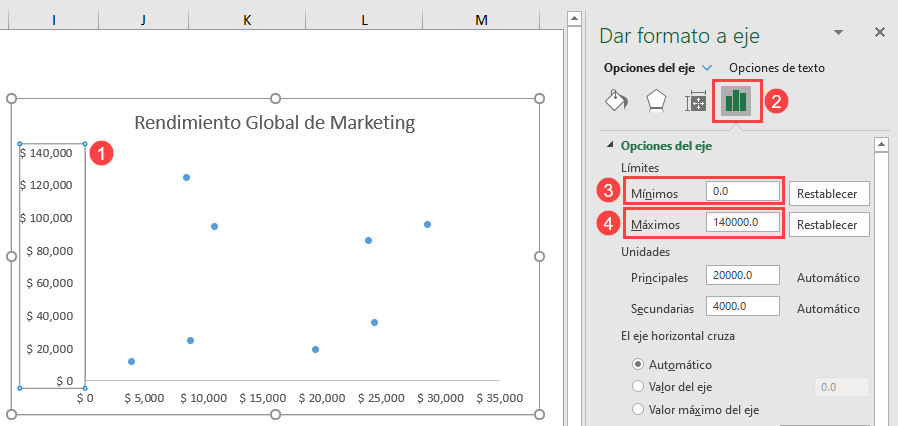Select column header M
The image size is (898, 426).
pyautogui.click(x=481, y=20)
